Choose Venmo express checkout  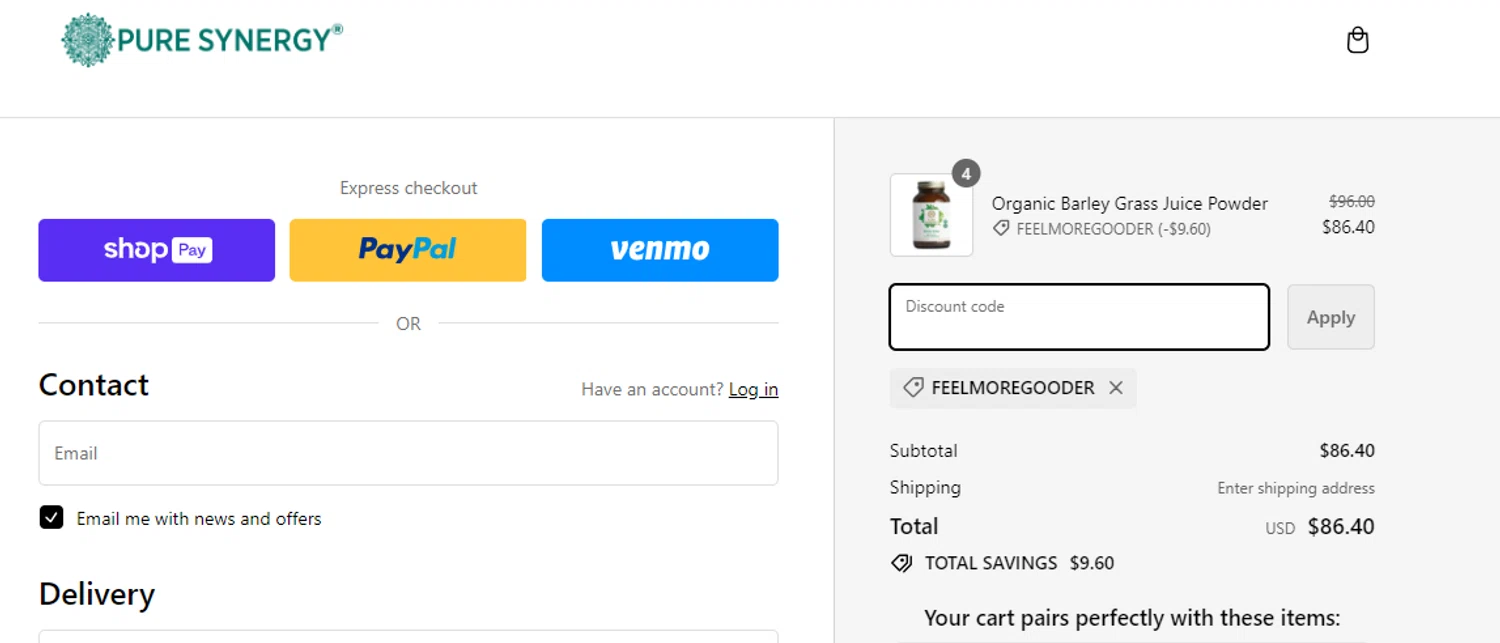coord(660,250)
